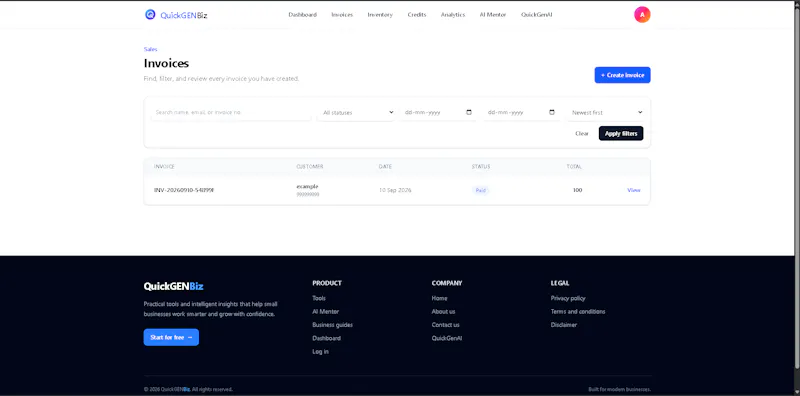Open Analytics from the navigation bar
The height and width of the screenshot is (396, 800).
tap(453, 15)
